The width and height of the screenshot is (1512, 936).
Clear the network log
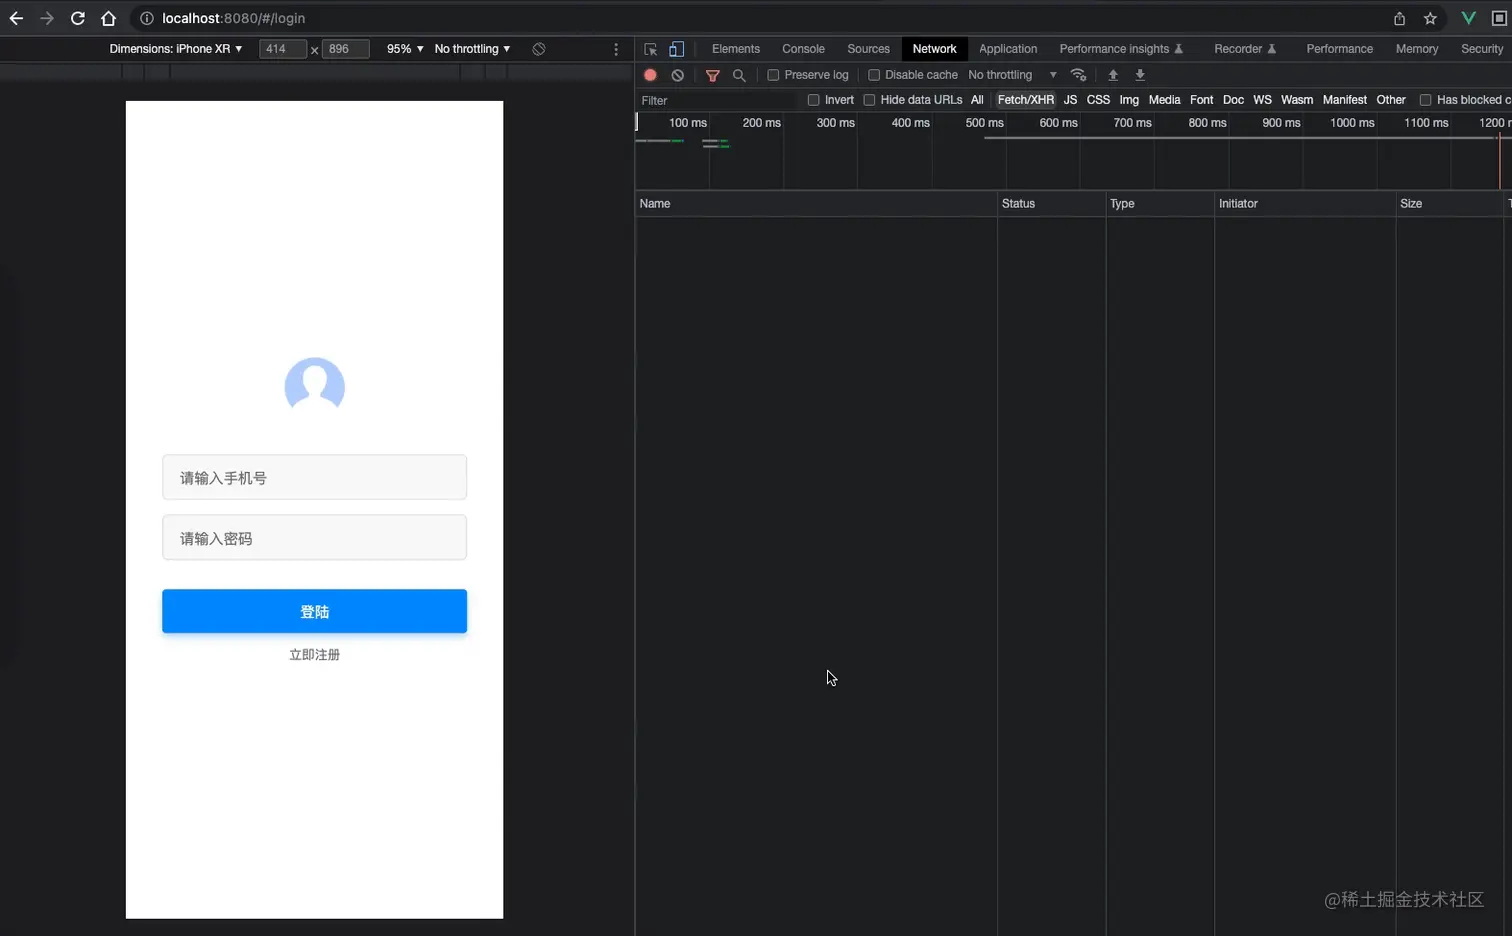678,75
